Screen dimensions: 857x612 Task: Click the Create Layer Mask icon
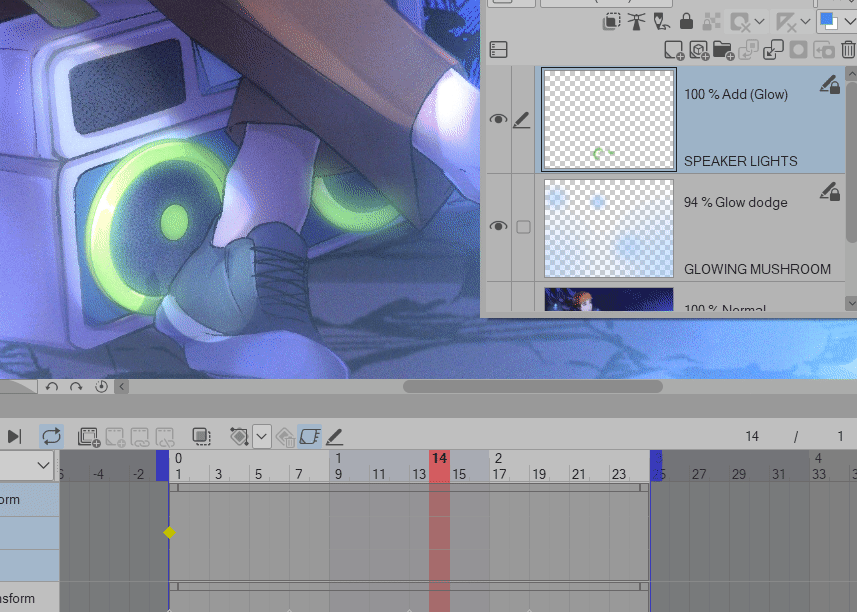[799, 50]
